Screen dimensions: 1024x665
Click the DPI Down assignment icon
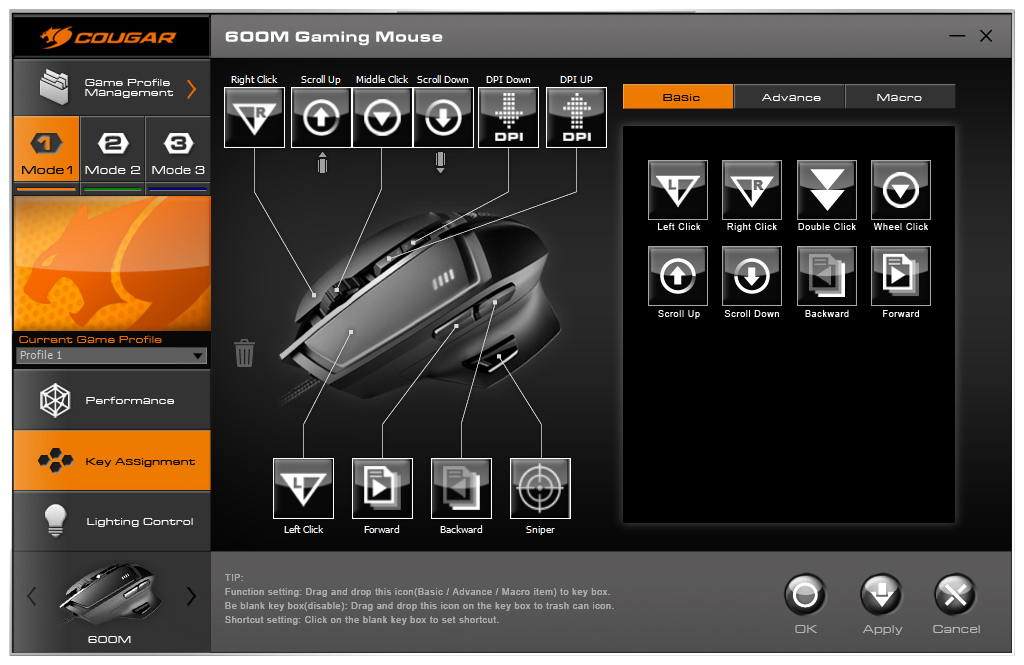click(x=508, y=117)
